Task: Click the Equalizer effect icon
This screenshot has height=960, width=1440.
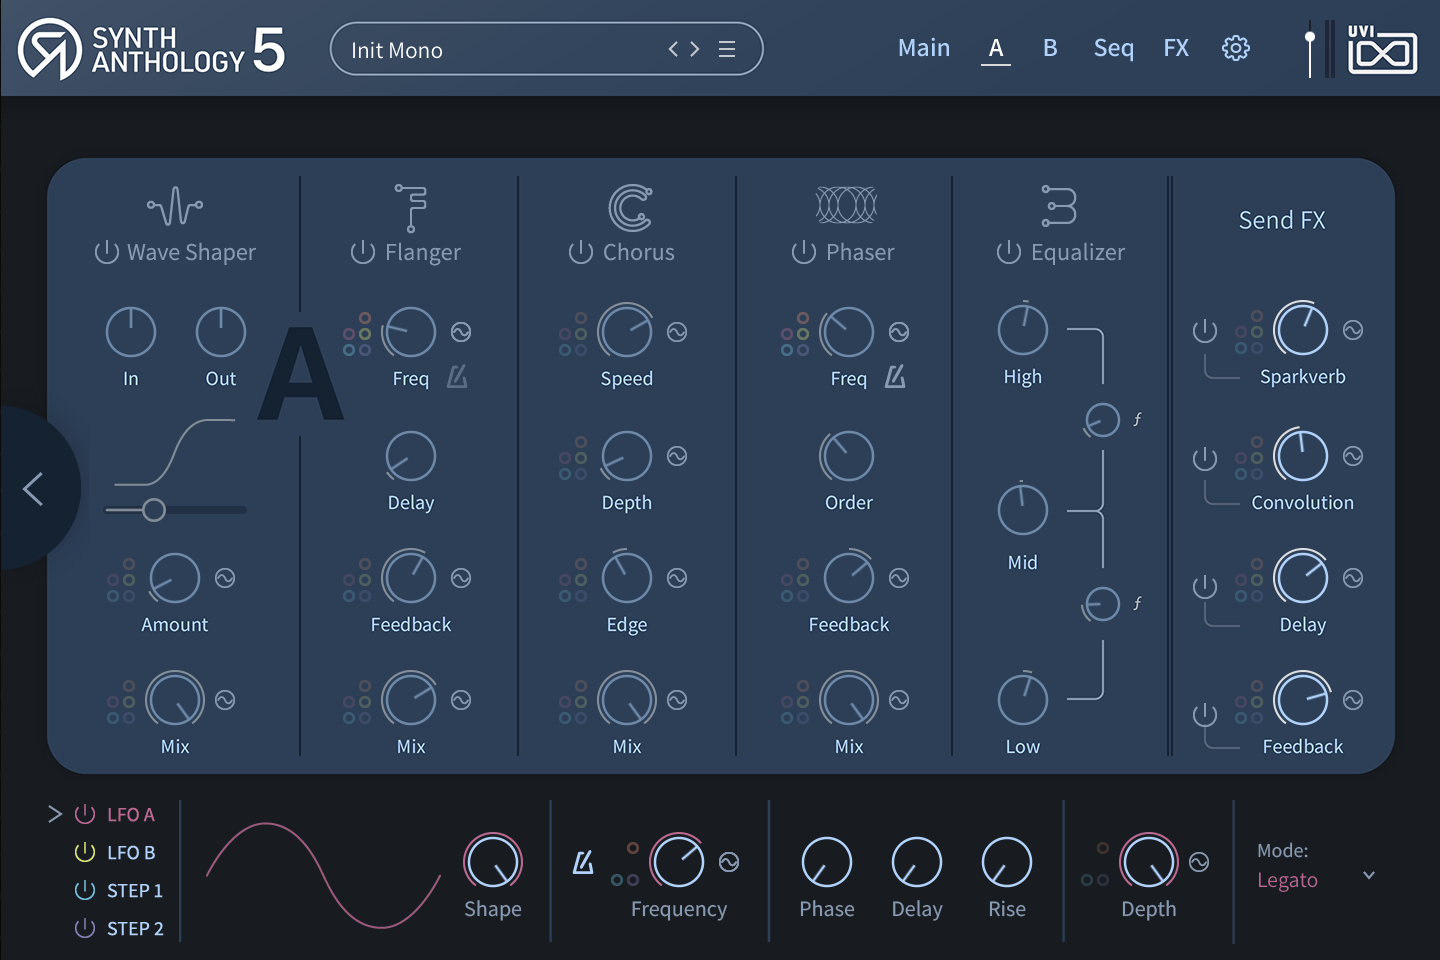Action: coord(1059,205)
